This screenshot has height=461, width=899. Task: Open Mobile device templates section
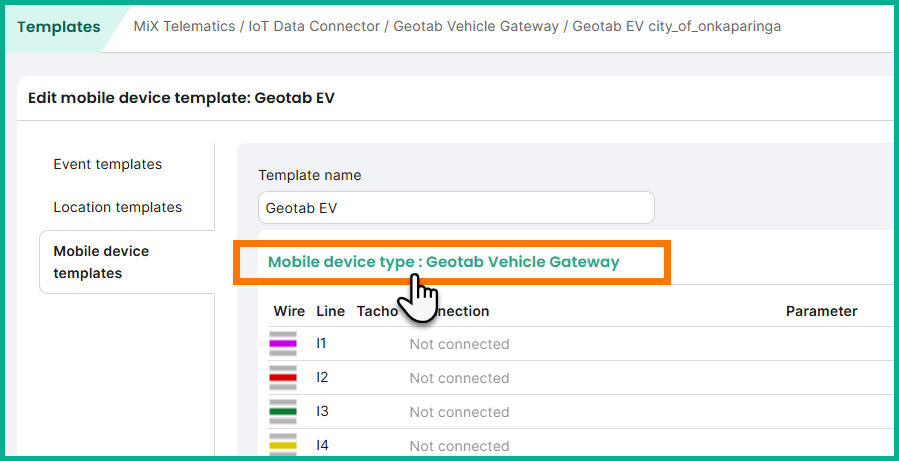click(101, 262)
